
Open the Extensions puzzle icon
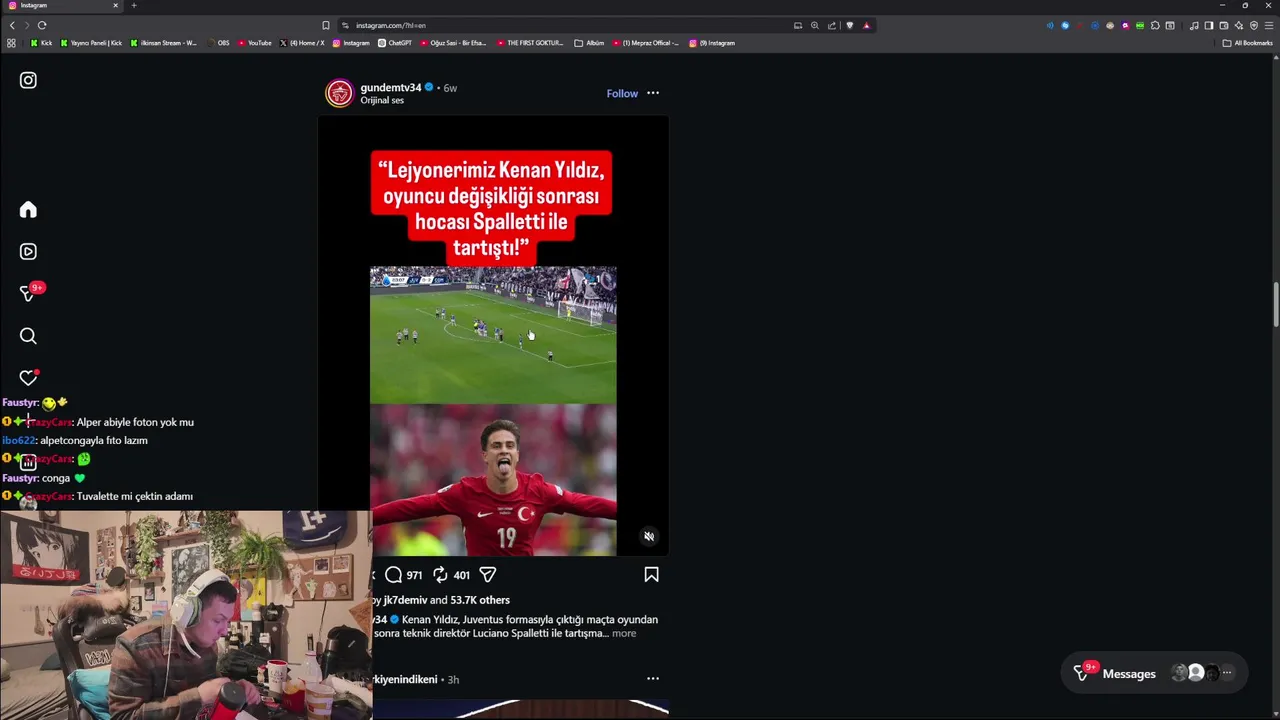[x=1155, y=25]
